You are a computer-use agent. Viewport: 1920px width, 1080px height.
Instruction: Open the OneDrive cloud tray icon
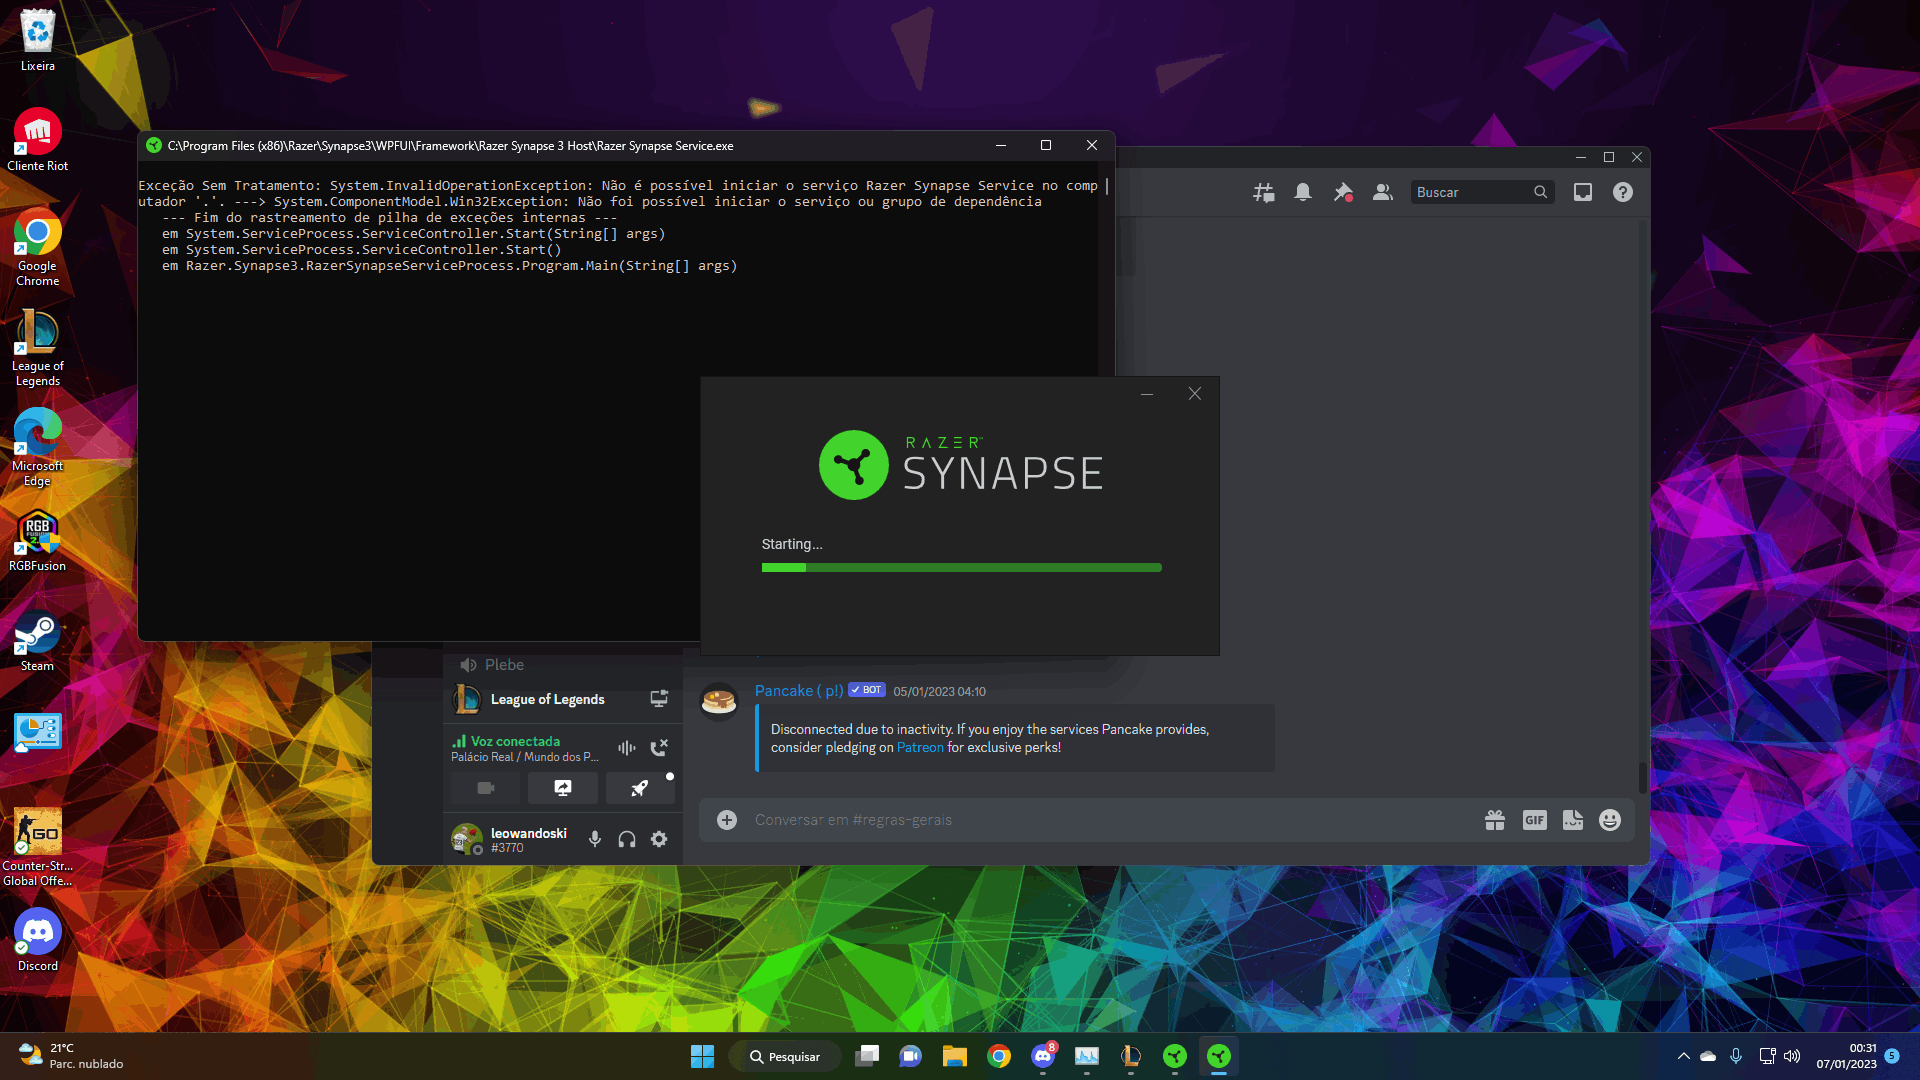(1708, 1056)
